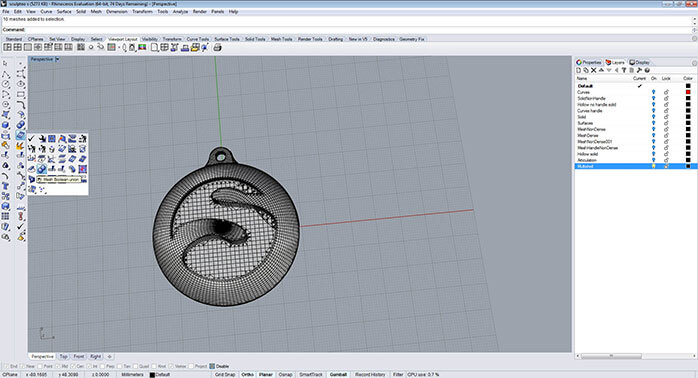Hide the Curves layer via its lightbulb
This screenshot has width=698, height=378.
(x=653, y=92)
